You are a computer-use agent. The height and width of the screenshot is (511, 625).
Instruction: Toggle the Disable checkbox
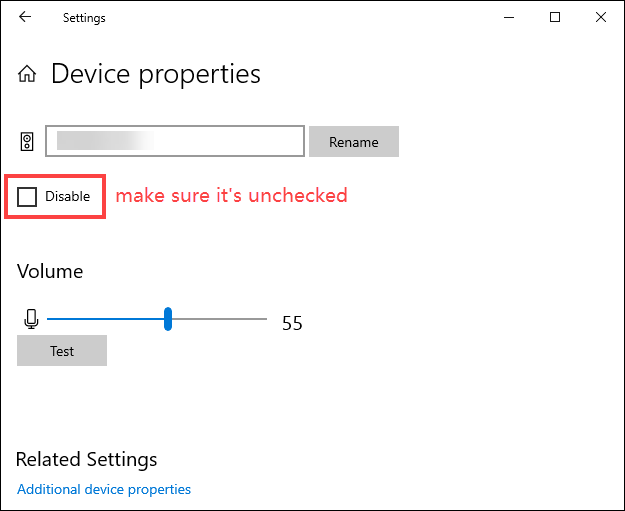pyautogui.click(x=28, y=196)
